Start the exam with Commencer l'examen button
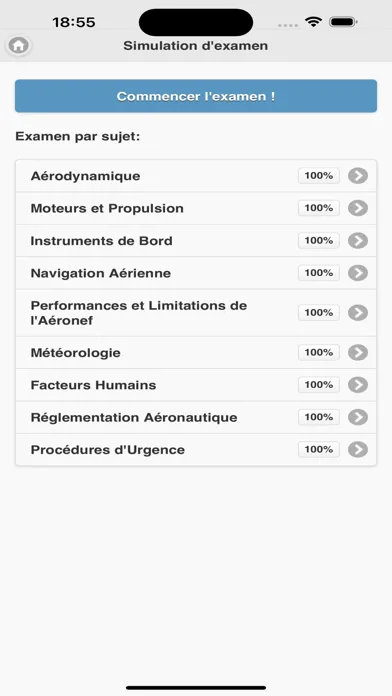392x696 pixels. [x=196, y=96]
